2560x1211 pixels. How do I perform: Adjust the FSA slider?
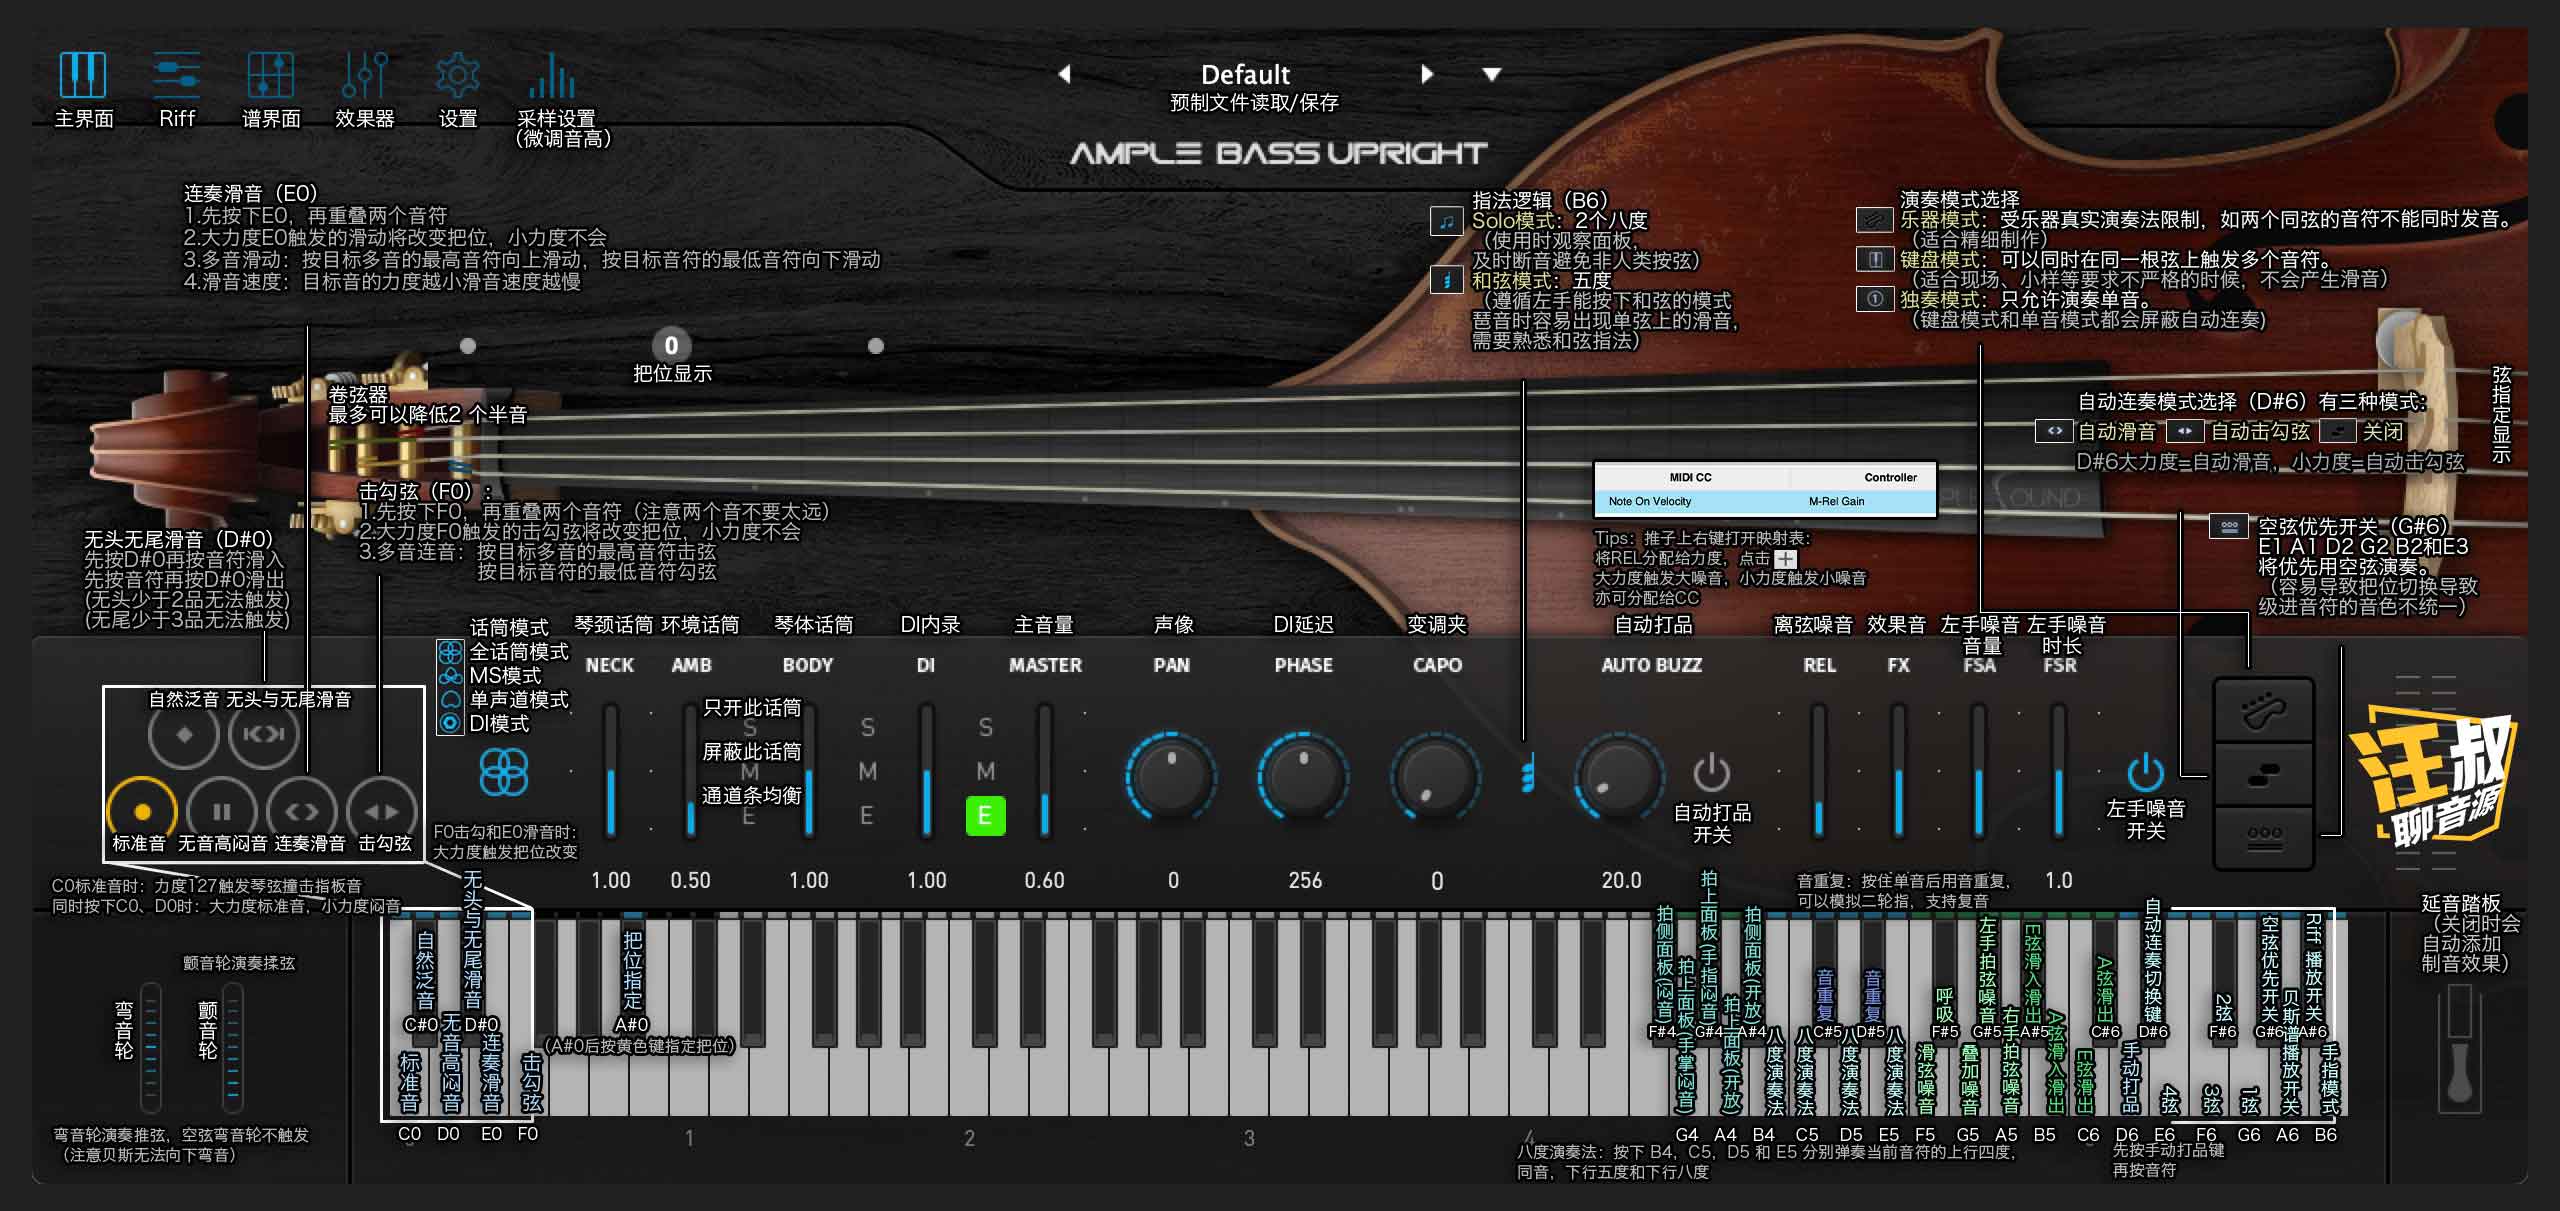point(1978,770)
